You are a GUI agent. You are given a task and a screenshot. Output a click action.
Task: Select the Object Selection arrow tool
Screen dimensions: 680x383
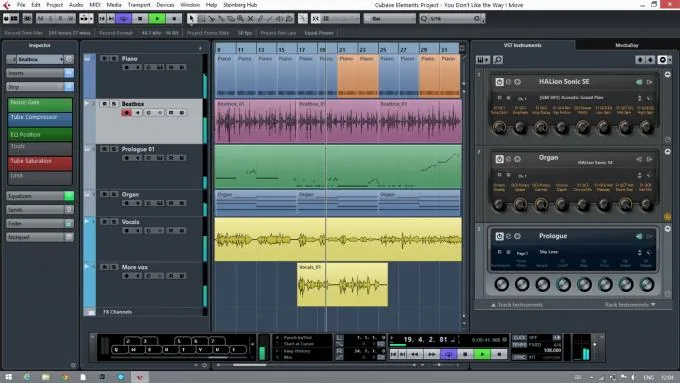[191, 19]
